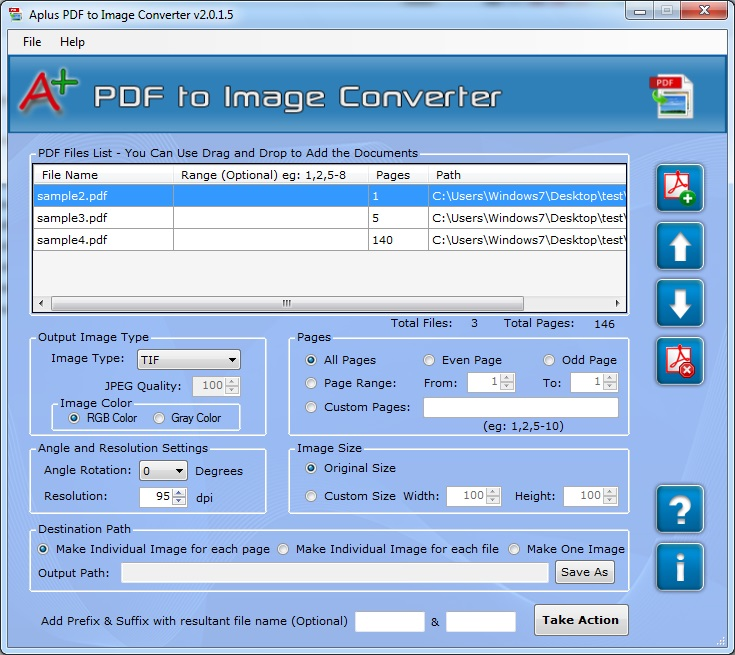Click the Add PDF file icon
The height and width of the screenshot is (655, 735).
[x=680, y=188]
